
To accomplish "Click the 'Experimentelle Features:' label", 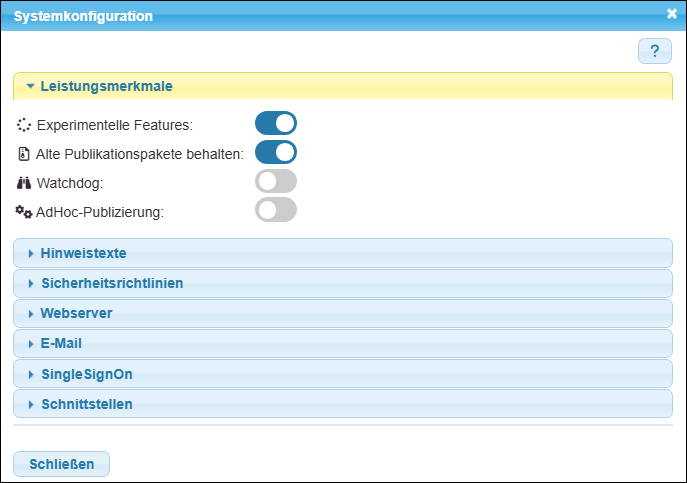I will point(115,125).
